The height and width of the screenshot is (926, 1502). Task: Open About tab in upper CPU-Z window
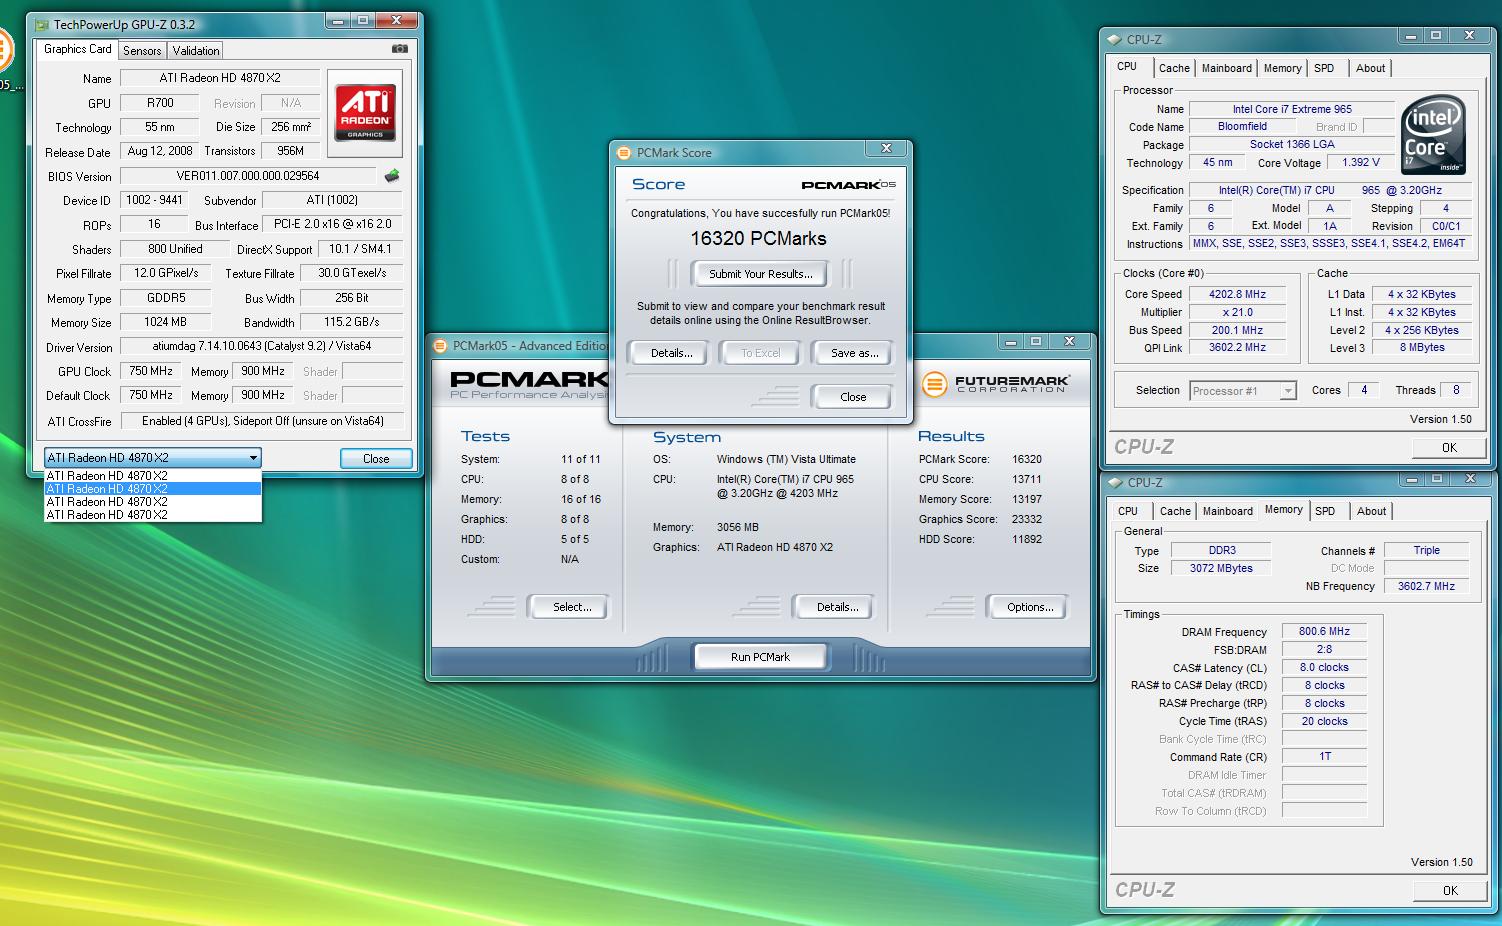coord(1371,68)
